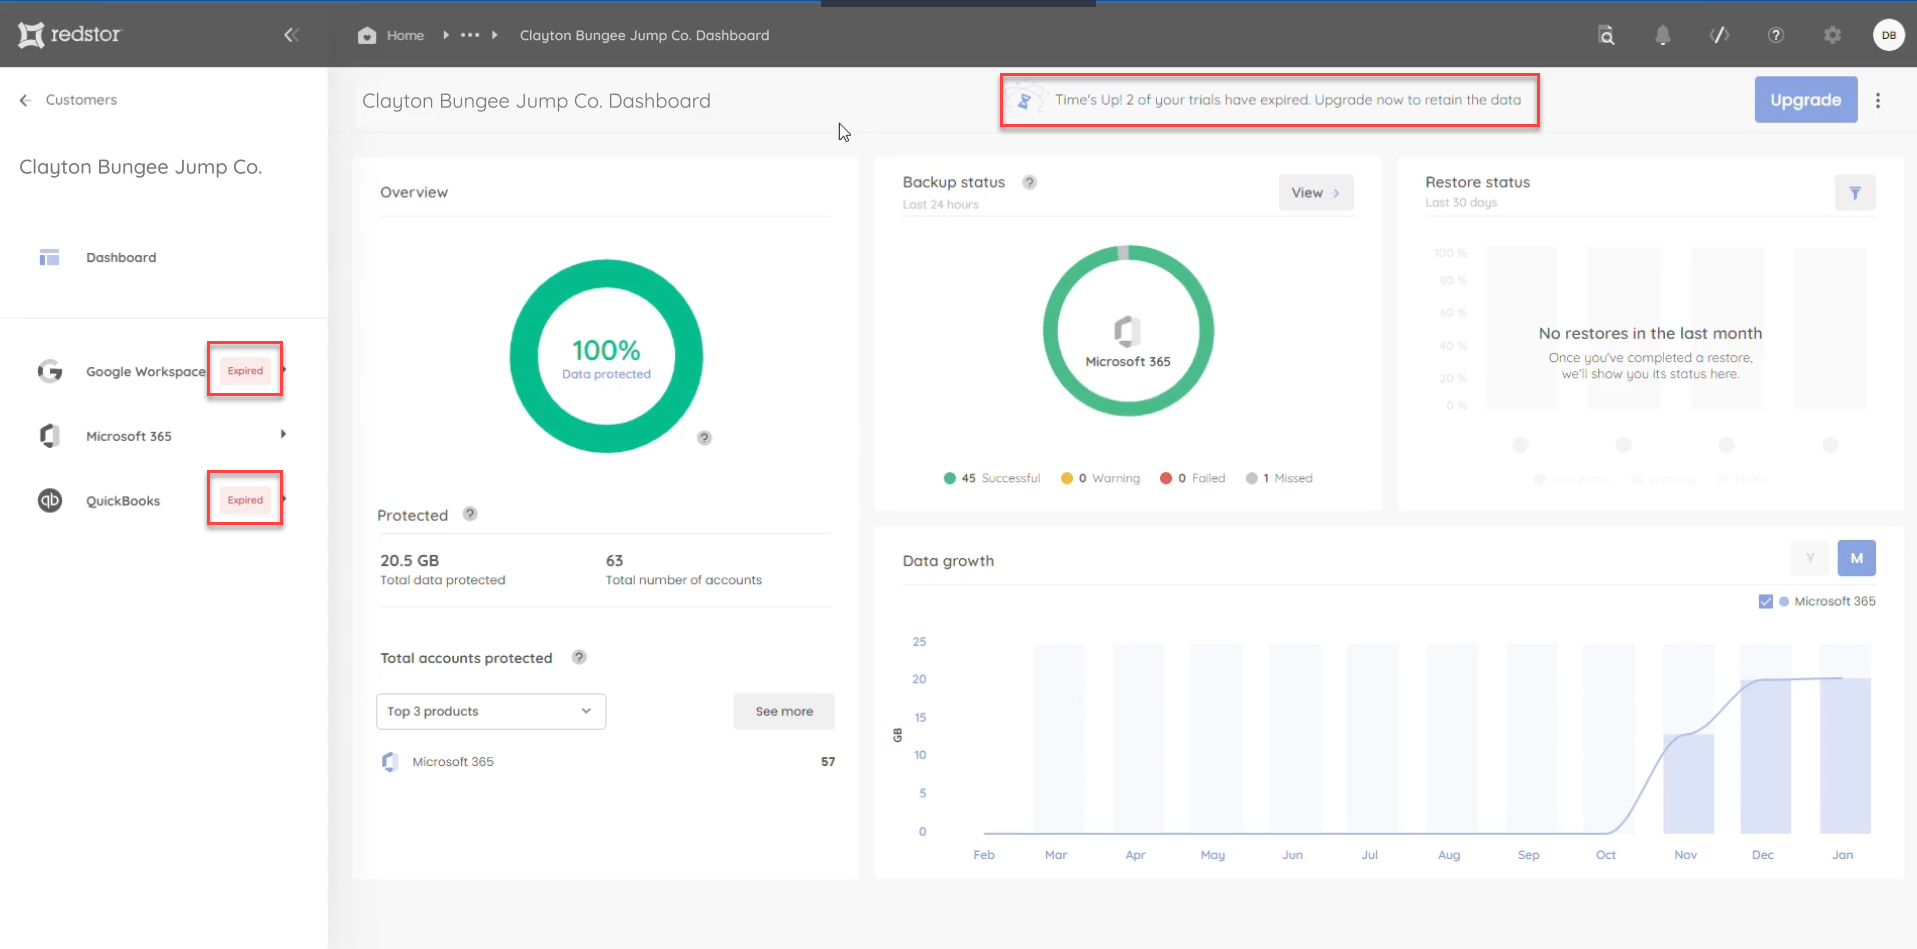
Task: Click the Microsoft 365 sidebar icon
Action: click(x=50, y=436)
